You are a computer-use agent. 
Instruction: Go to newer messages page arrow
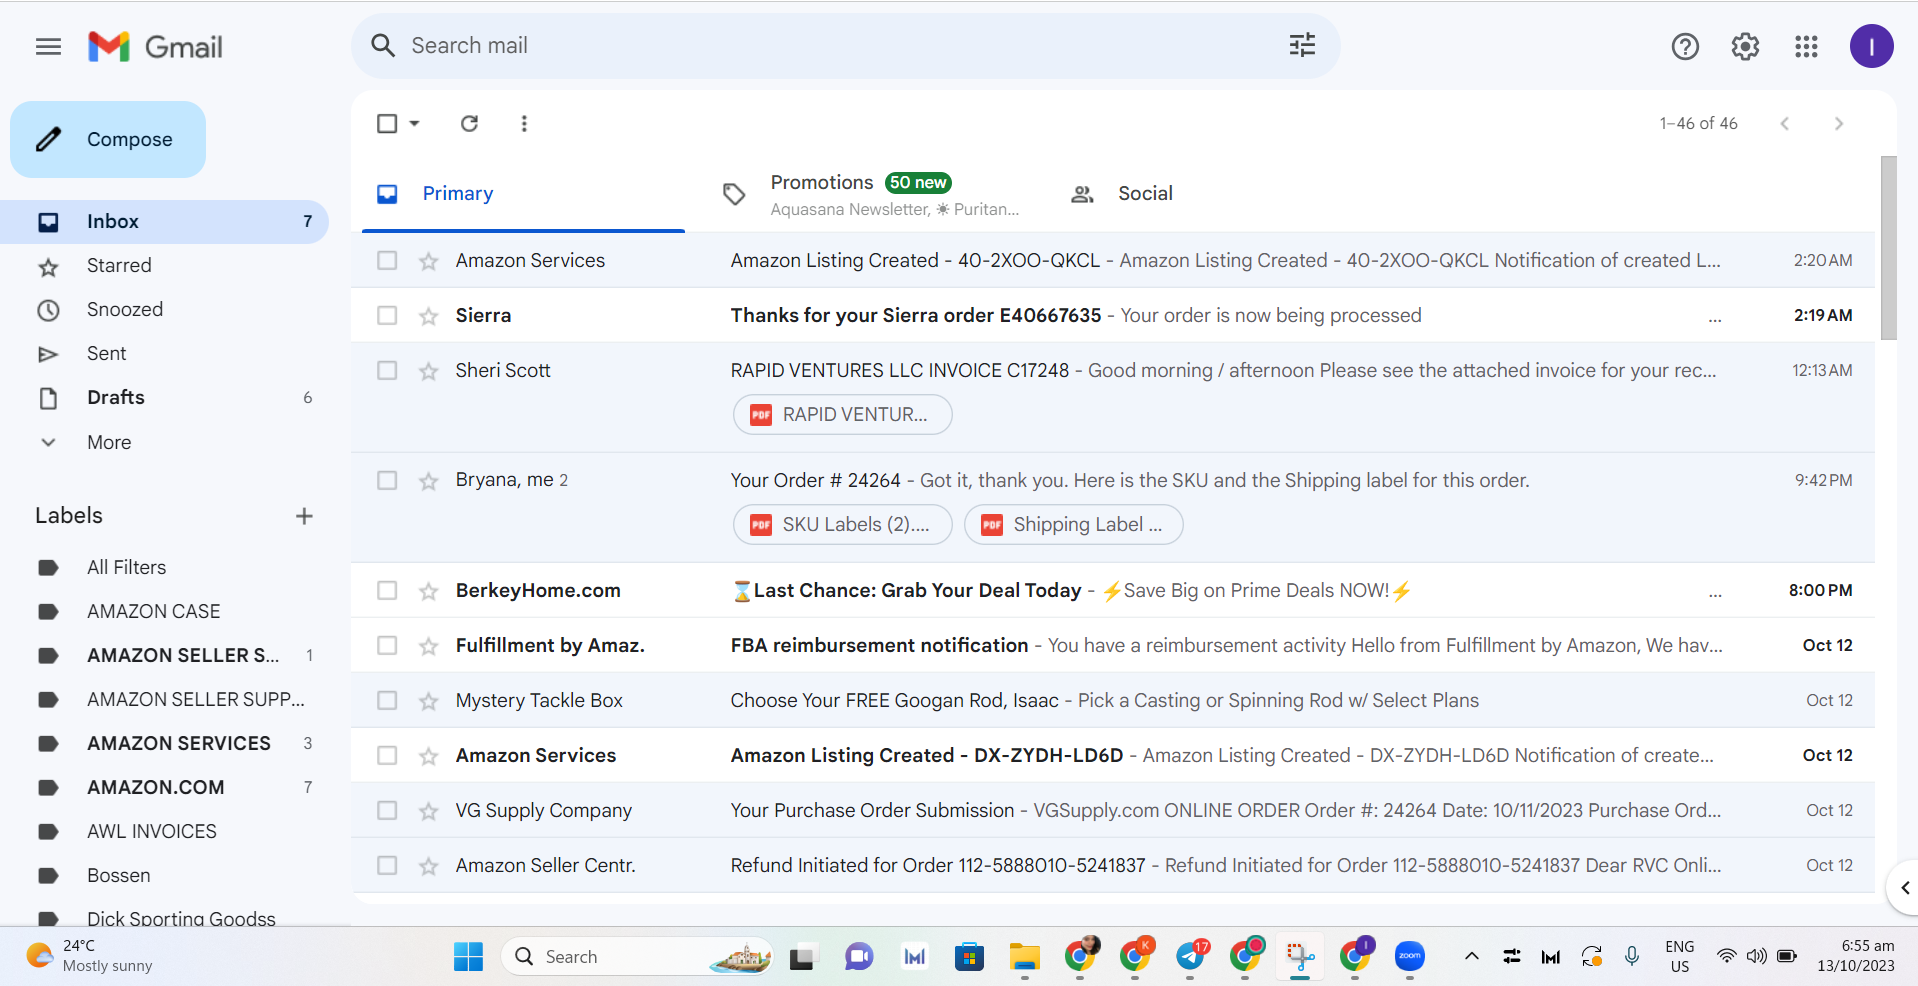pos(1784,123)
